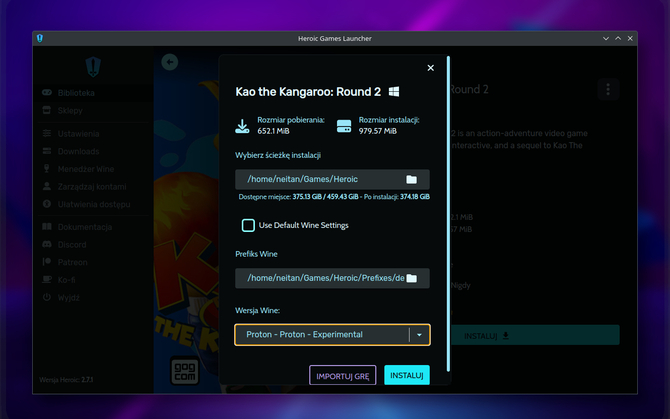The width and height of the screenshot is (670, 419).
Task: Click the Patreon icon in sidebar
Action: pos(47,263)
